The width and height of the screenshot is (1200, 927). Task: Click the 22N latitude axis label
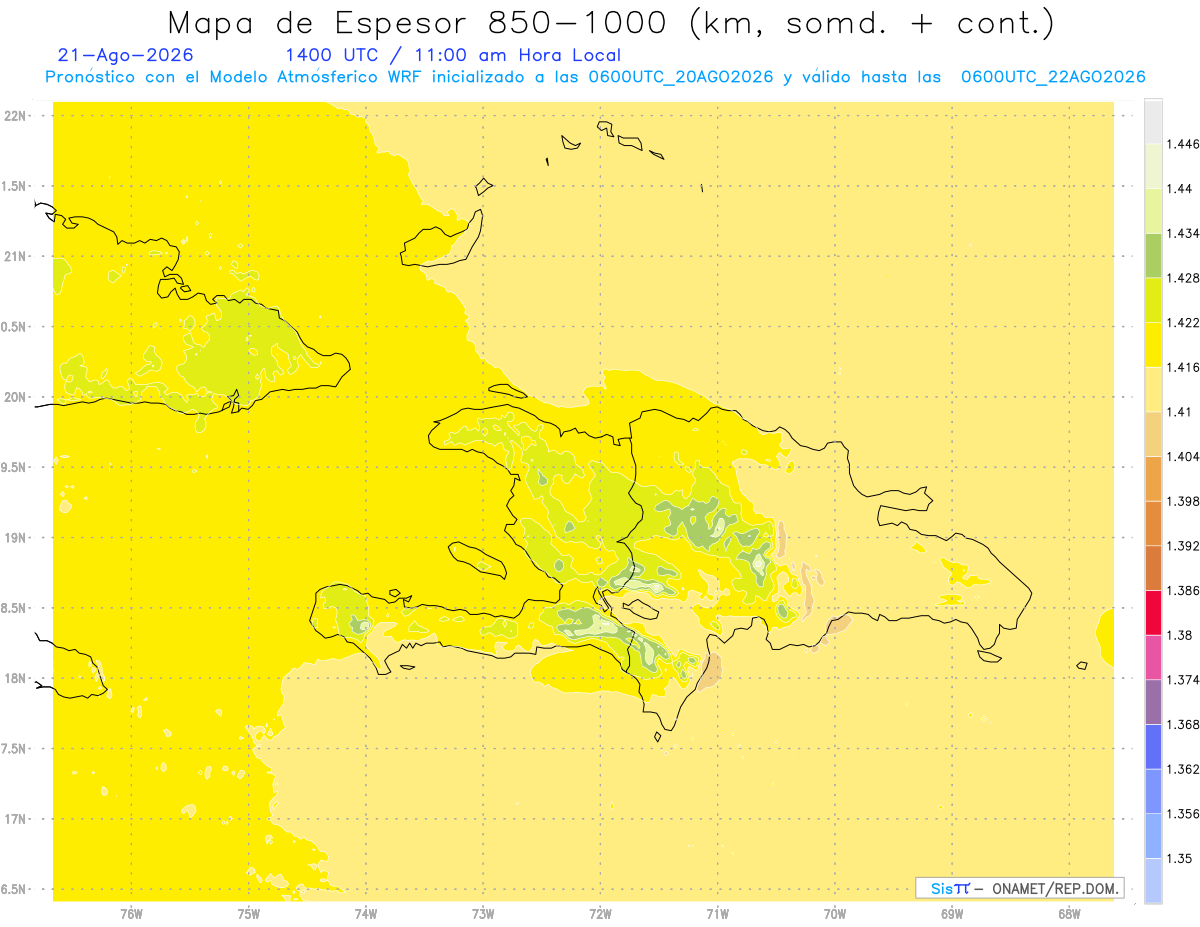click(x=16, y=116)
